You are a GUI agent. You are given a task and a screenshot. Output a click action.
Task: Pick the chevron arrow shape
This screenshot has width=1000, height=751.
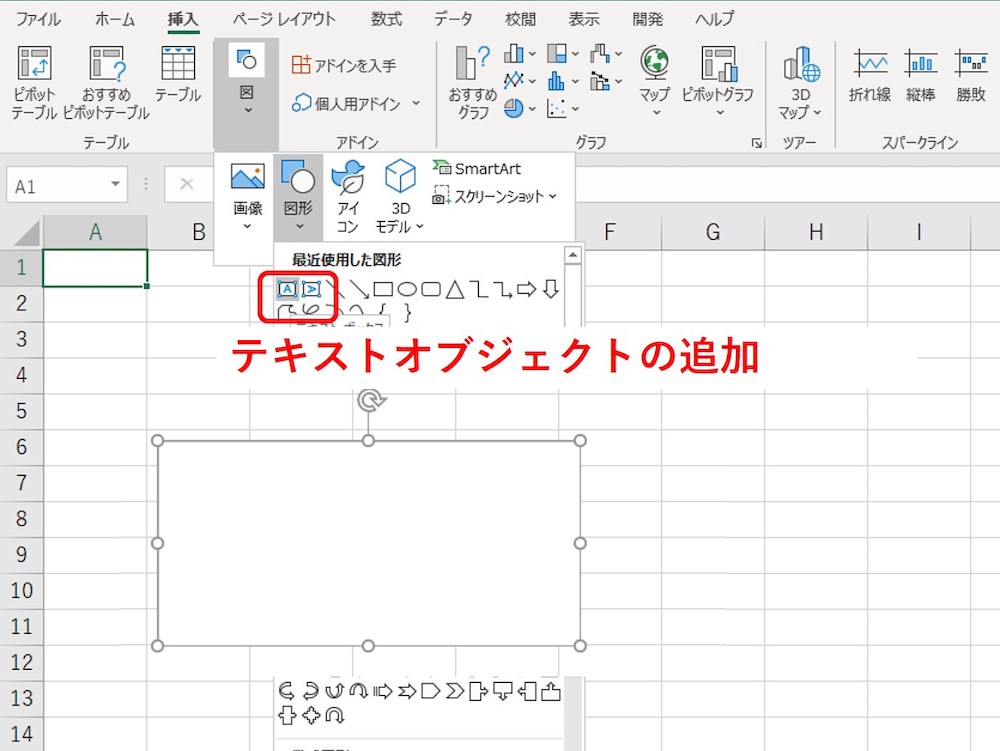[x=455, y=690]
